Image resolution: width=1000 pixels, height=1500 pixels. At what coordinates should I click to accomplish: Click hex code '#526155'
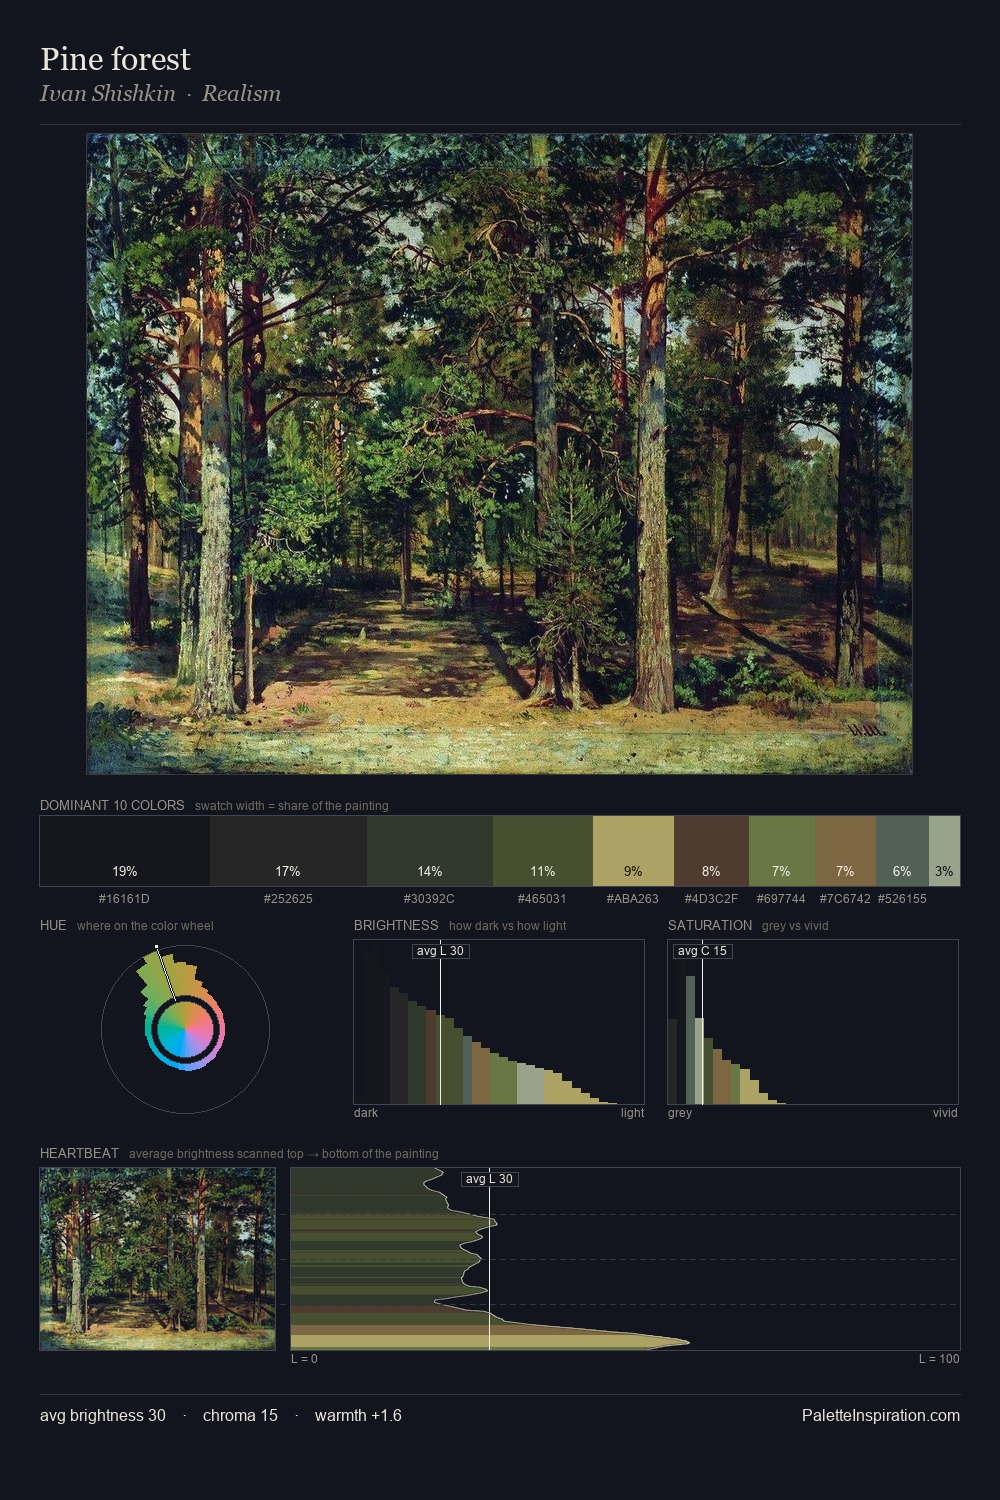point(902,898)
